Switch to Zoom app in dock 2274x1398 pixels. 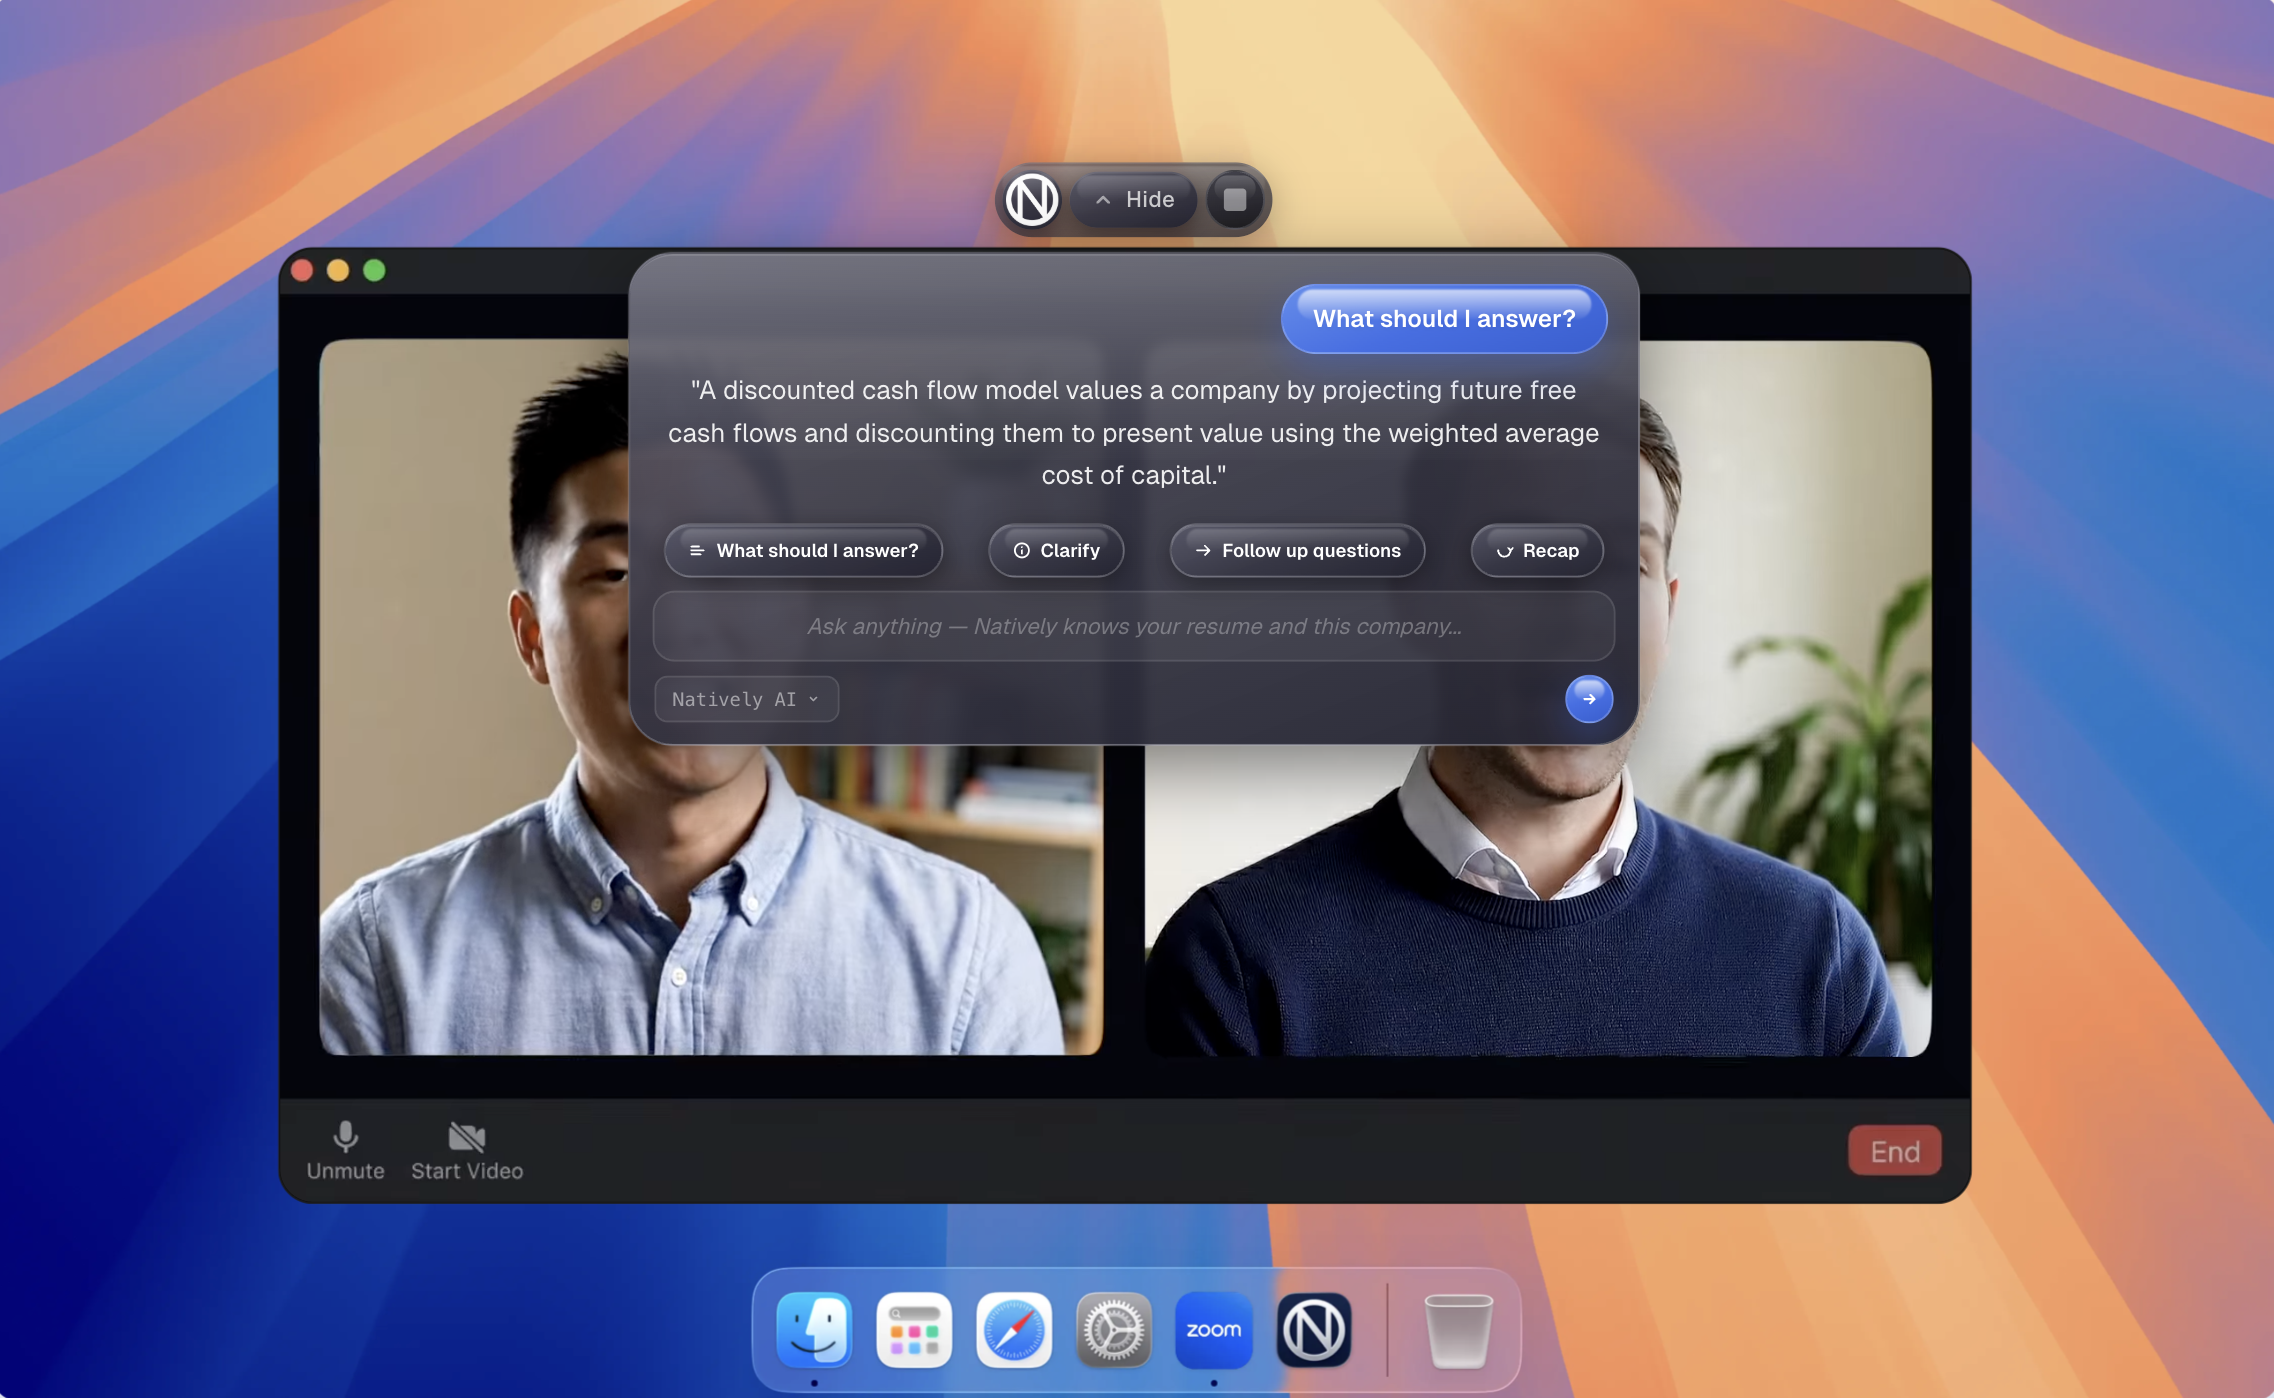point(1214,1330)
